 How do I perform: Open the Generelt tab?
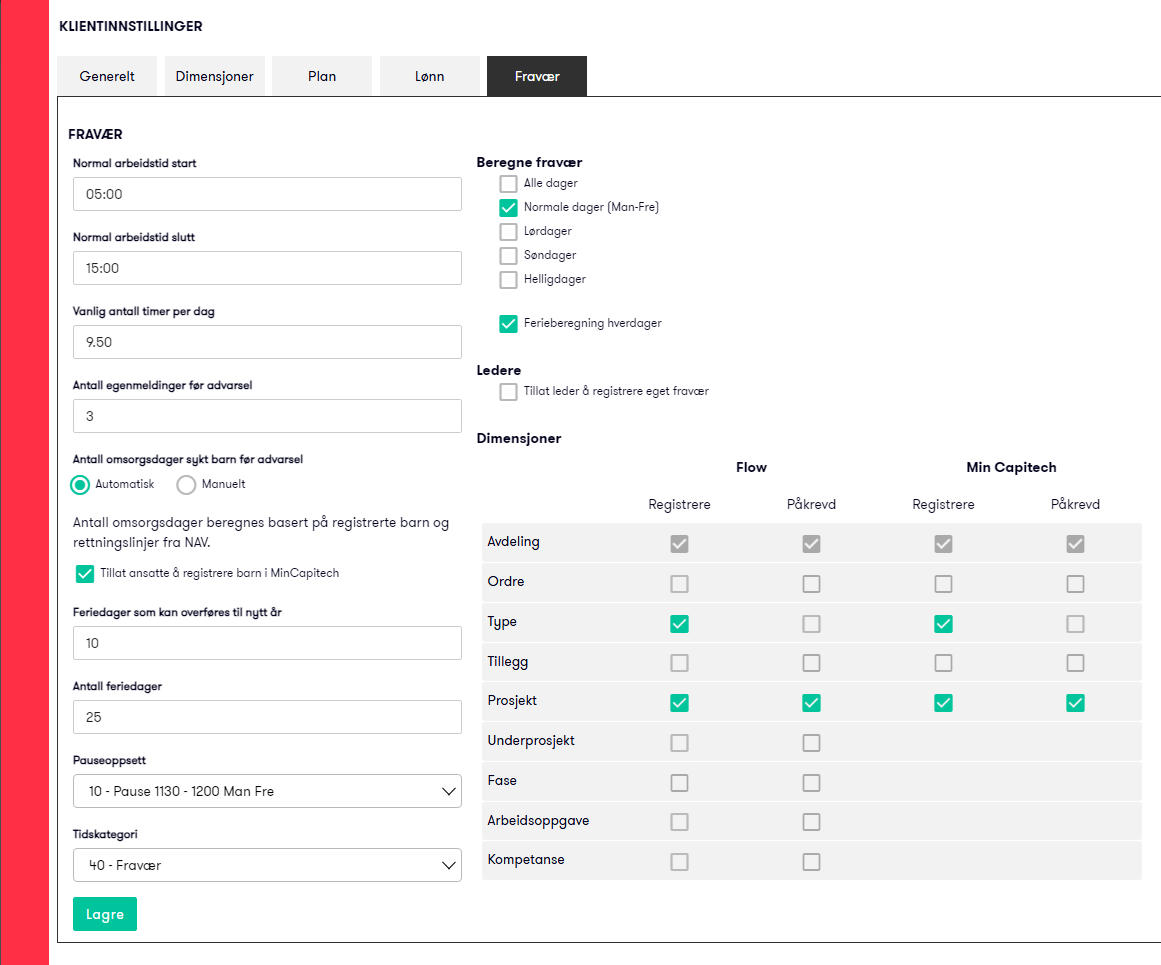click(107, 76)
